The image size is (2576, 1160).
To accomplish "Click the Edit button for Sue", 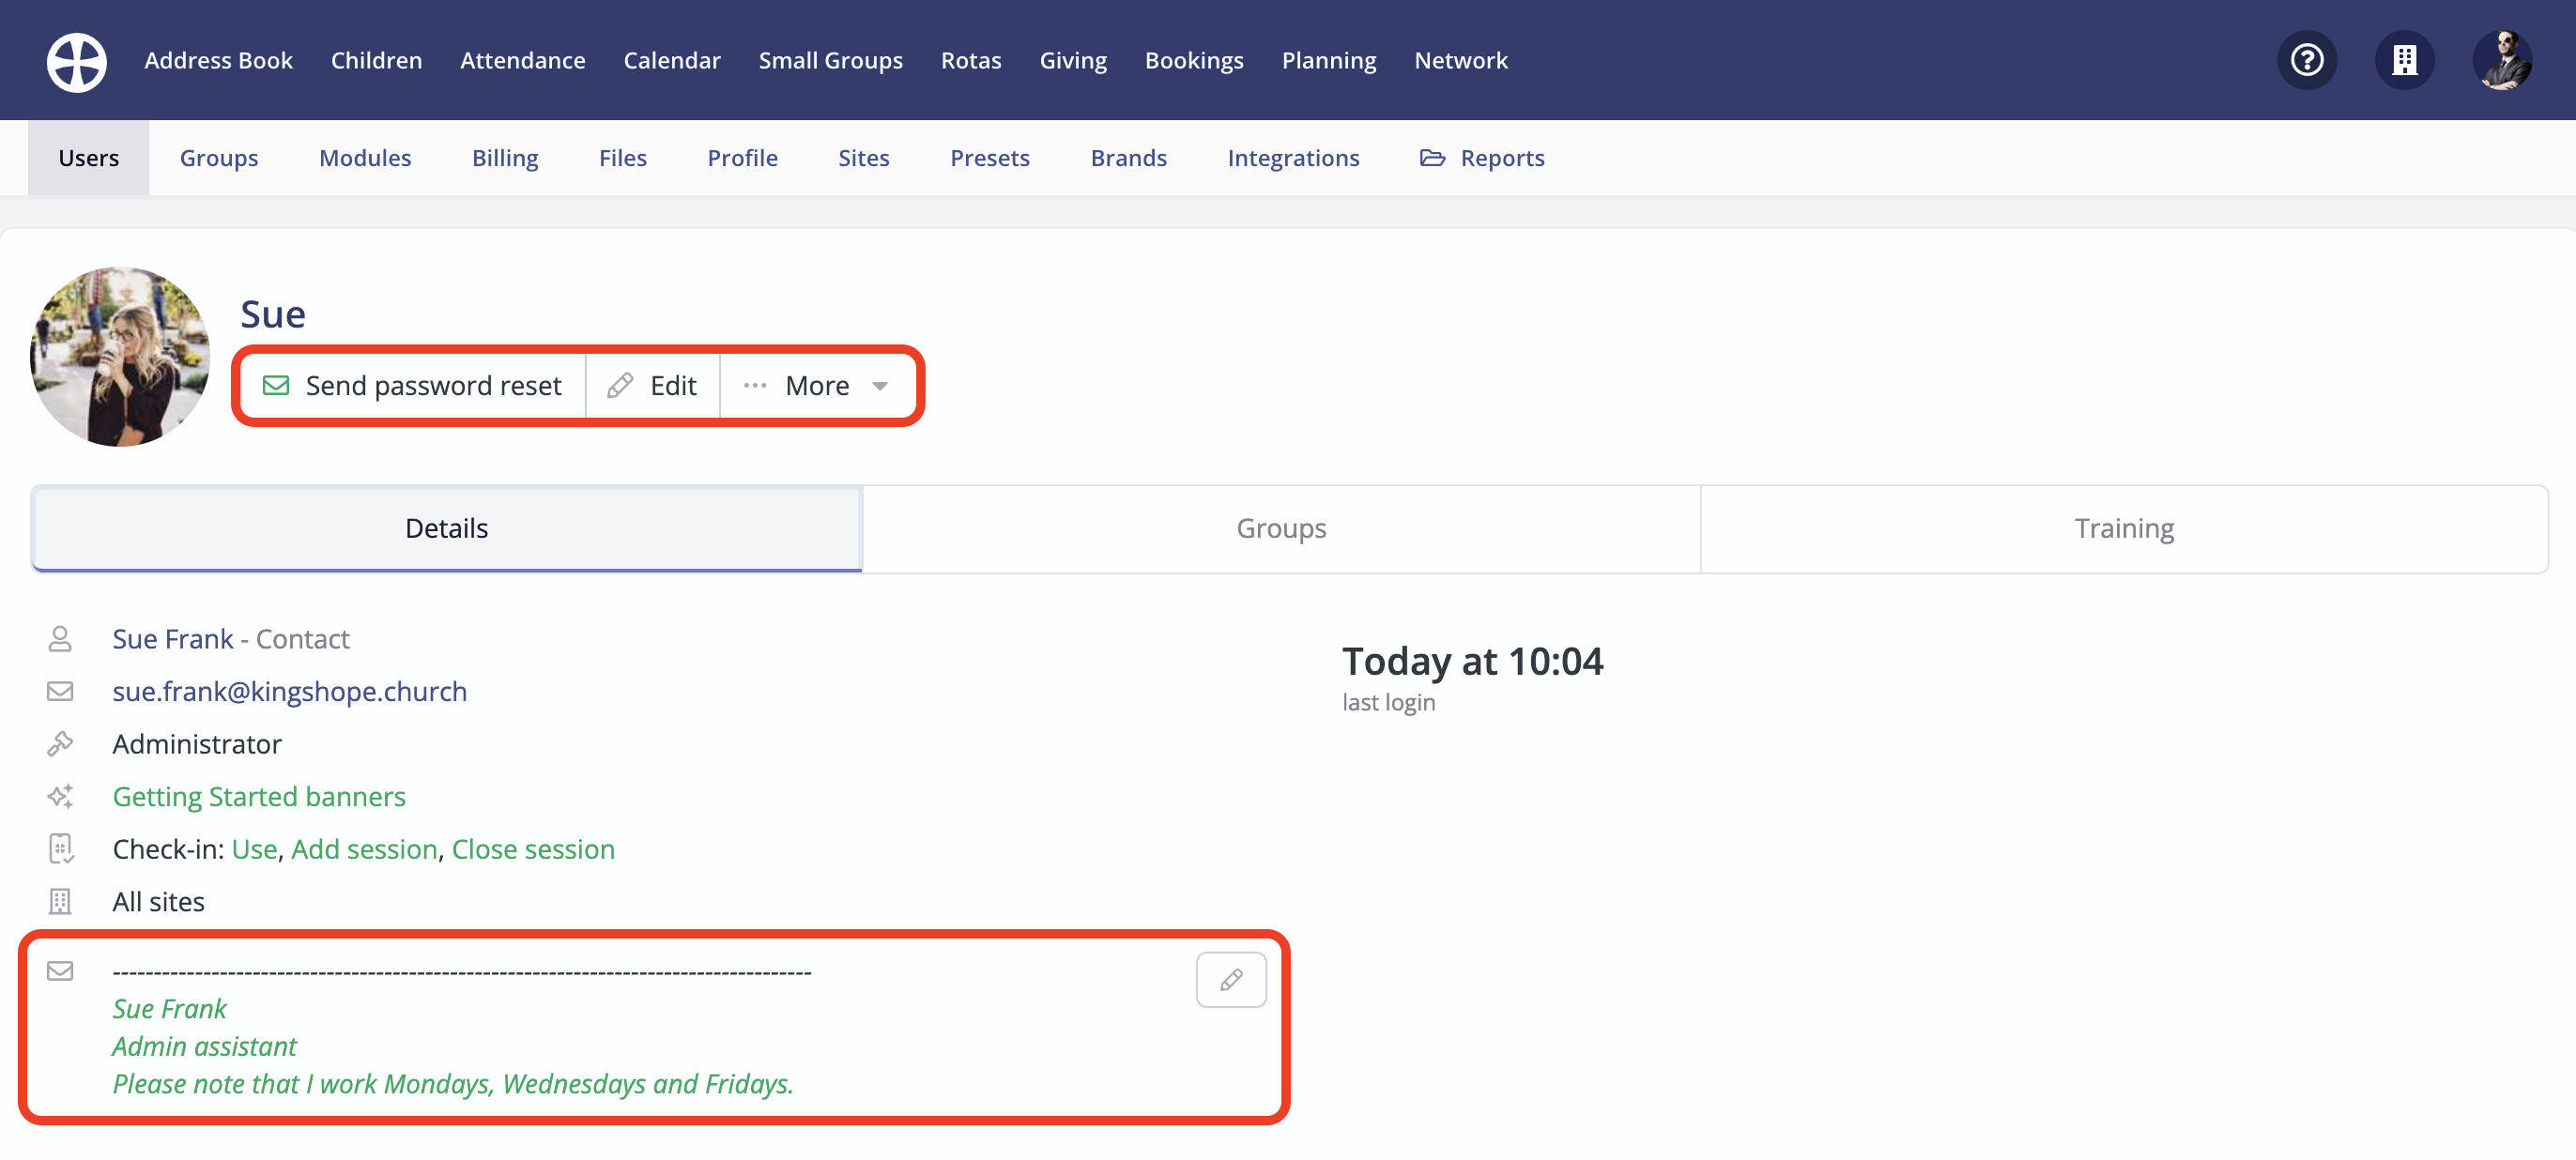I will (652, 385).
